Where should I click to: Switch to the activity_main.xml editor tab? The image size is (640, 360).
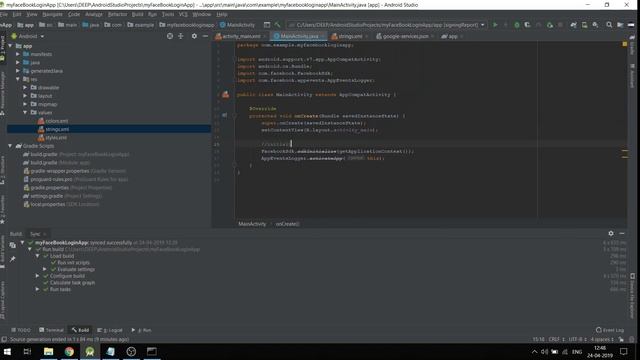[x=241, y=36]
